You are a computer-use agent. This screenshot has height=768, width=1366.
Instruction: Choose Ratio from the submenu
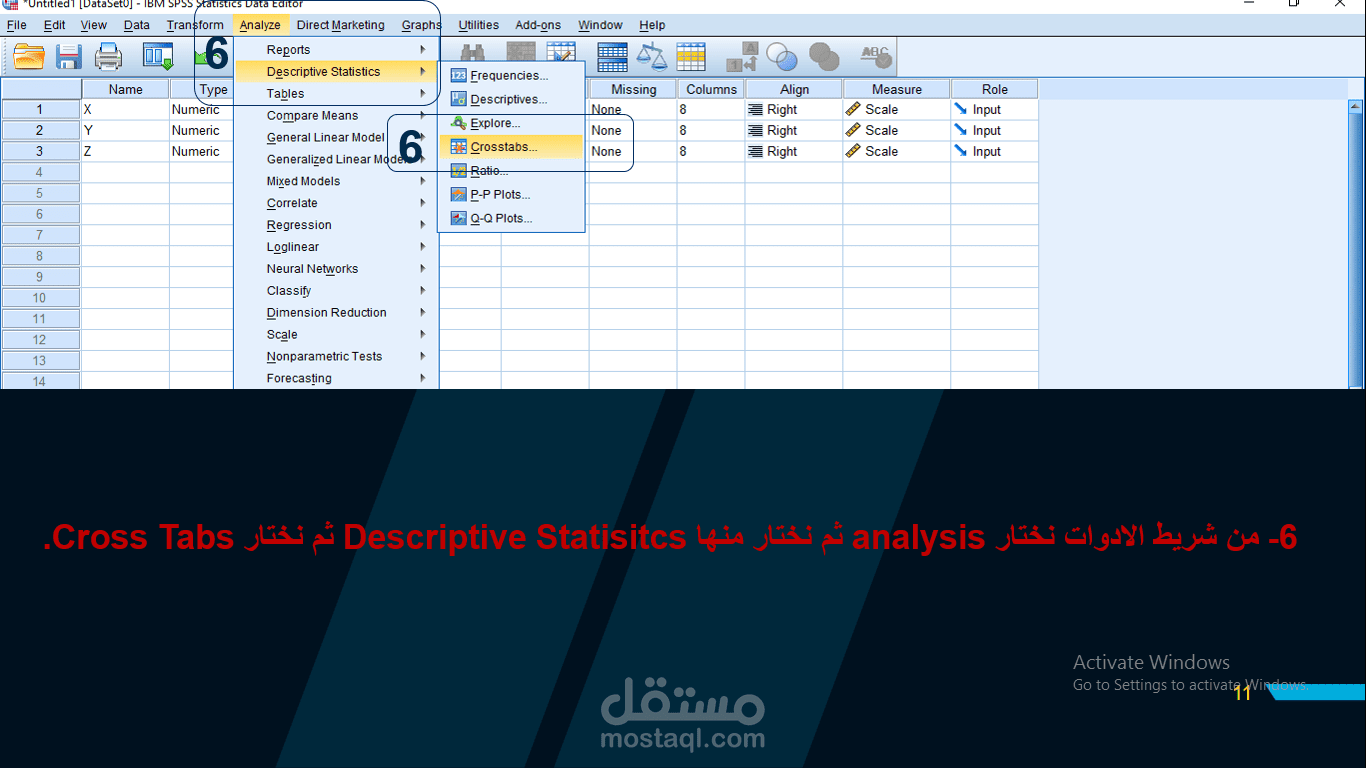511,171
